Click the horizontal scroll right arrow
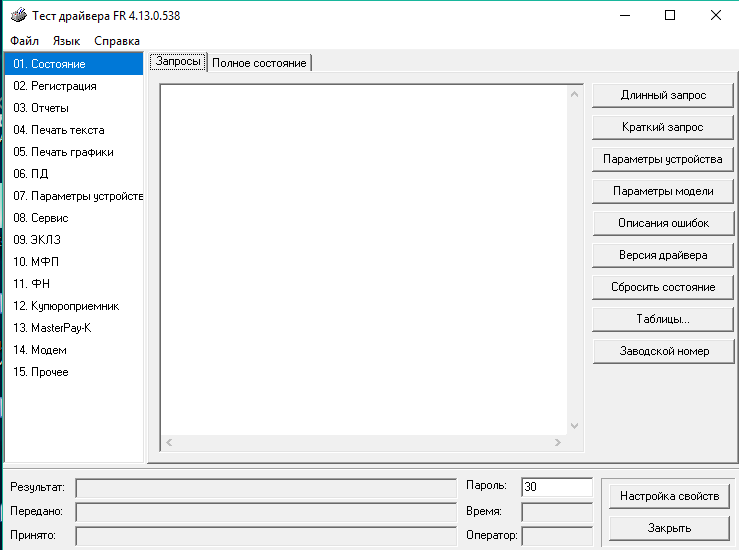The image size is (739, 550). coord(558,443)
